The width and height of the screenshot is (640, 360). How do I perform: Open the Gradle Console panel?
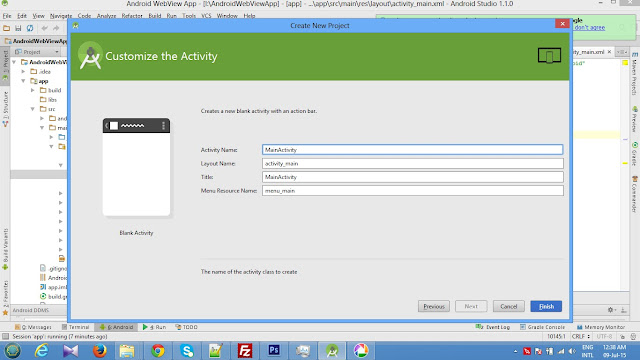click(542, 327)
